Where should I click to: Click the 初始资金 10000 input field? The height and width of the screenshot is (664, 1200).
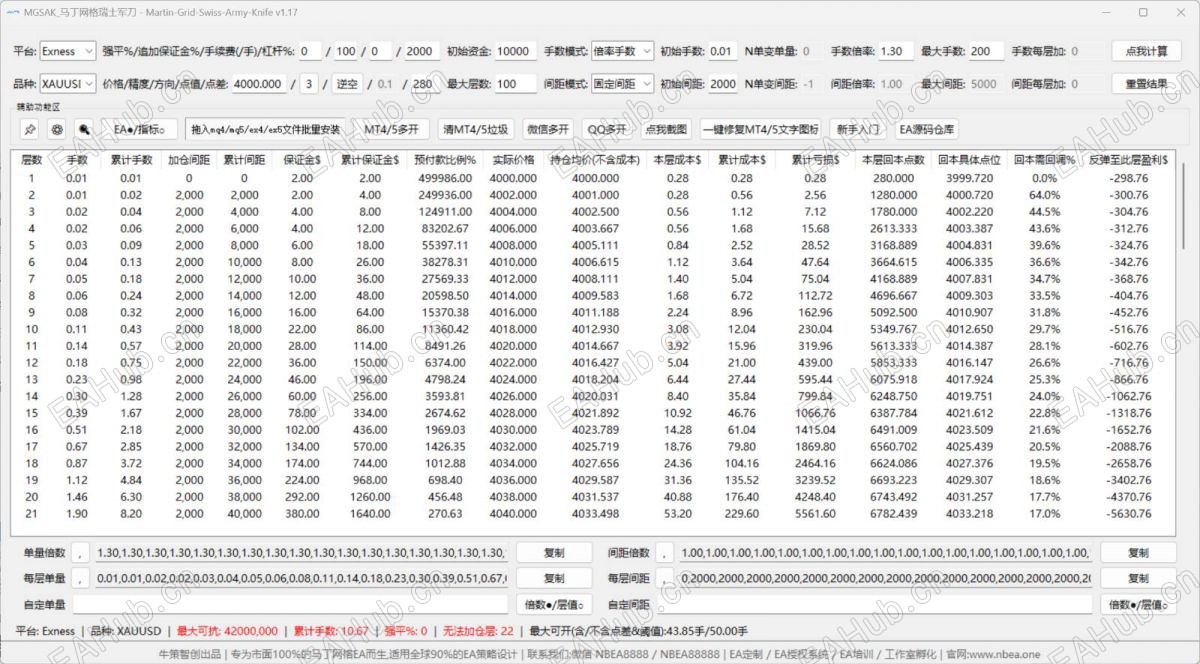(x=515, y=51)
